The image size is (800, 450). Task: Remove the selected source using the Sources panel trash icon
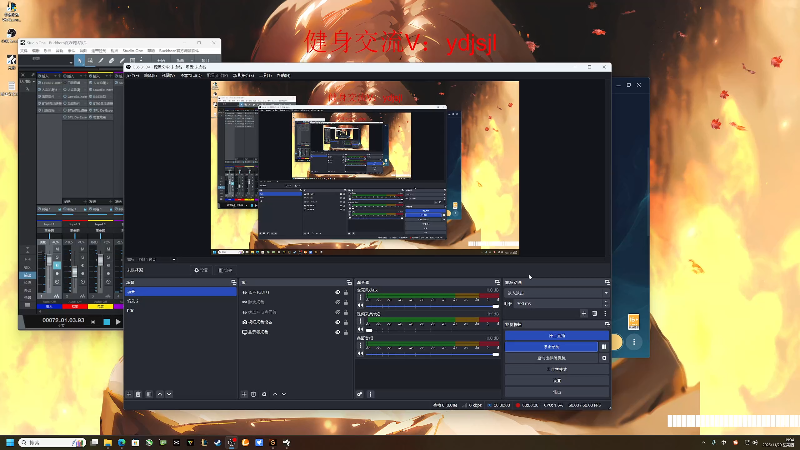click(x=254, y=394)
